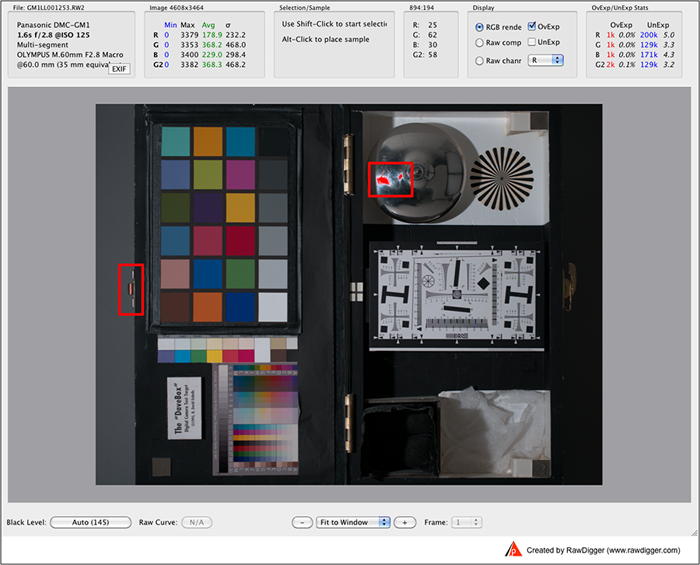Select the Raw composite radio button
The image size is (700, 565).
click(x=479, y=43)
